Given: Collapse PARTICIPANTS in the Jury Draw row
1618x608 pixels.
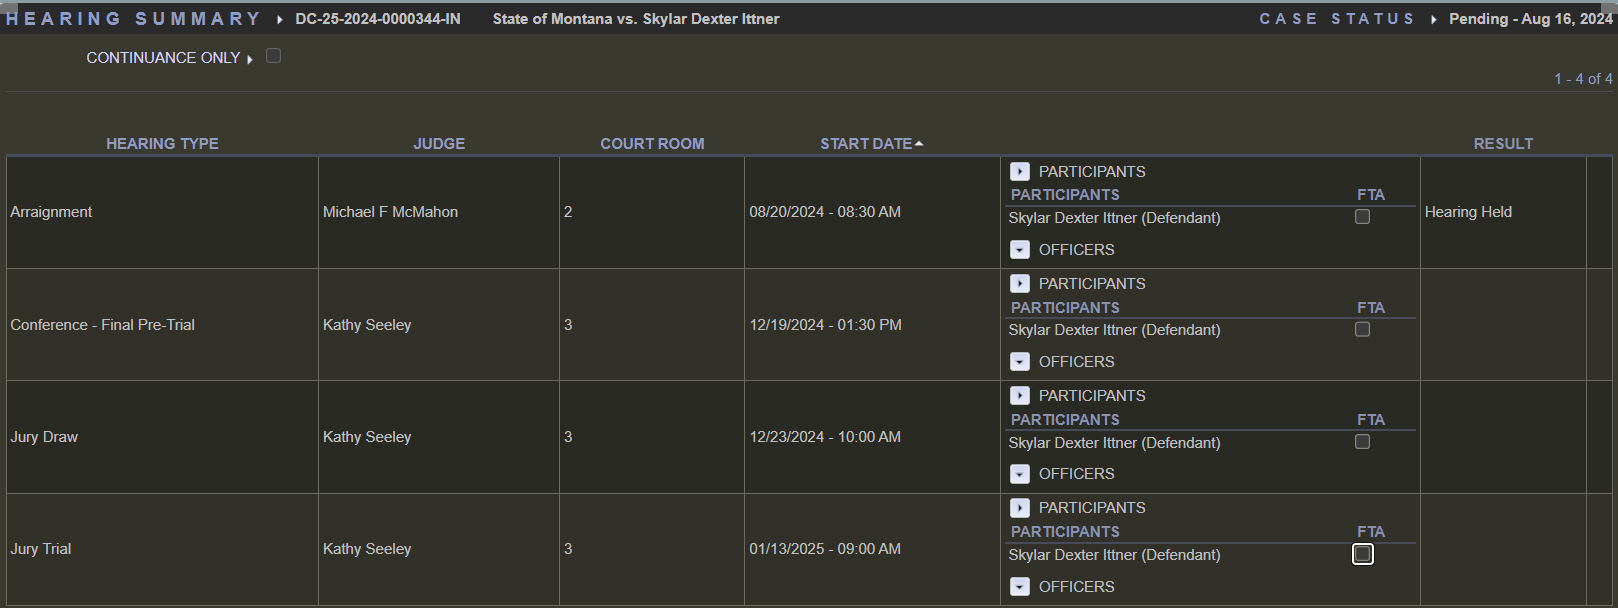Looking at the screenshot, I should click(x=1019, y=395).
